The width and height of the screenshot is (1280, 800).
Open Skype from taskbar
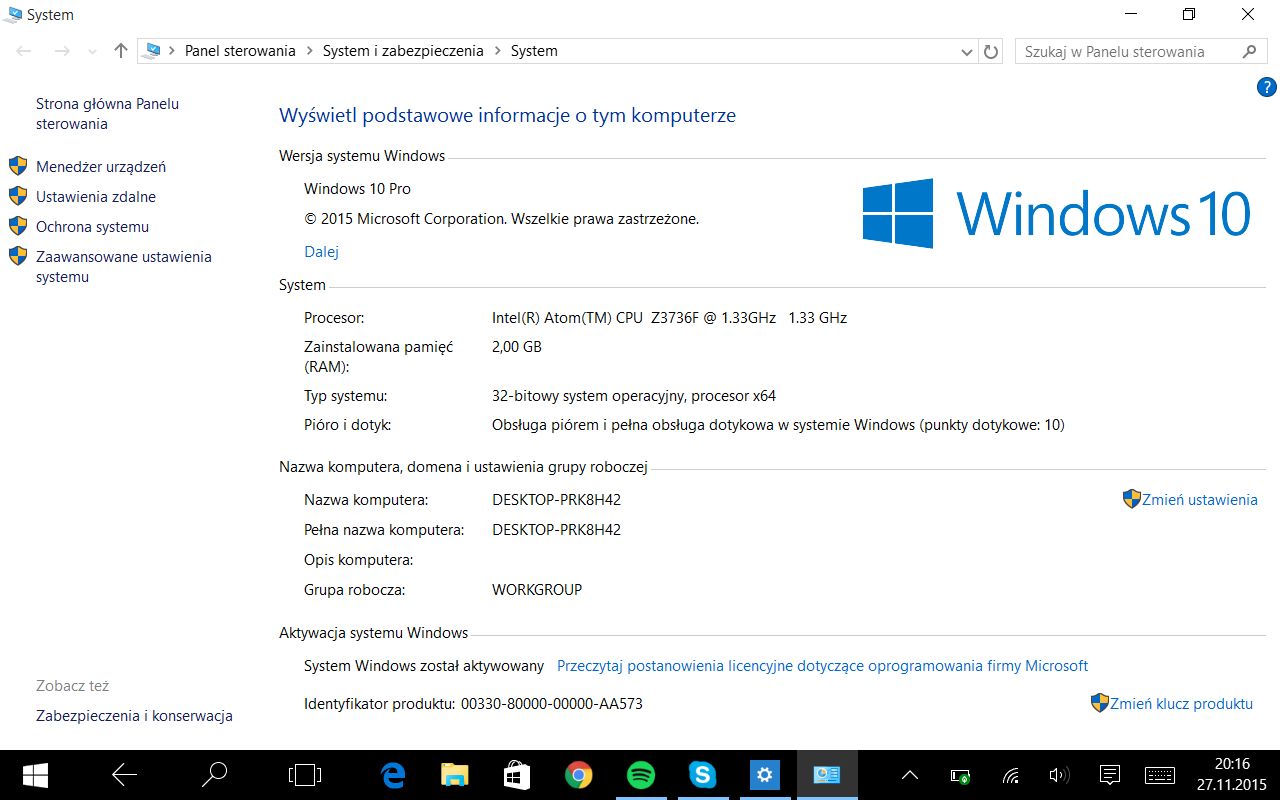click(x=702, y=775)
